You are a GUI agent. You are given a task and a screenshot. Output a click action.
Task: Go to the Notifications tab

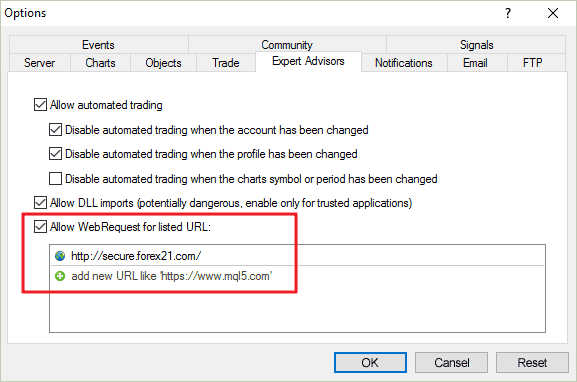(x=404, y=63)
